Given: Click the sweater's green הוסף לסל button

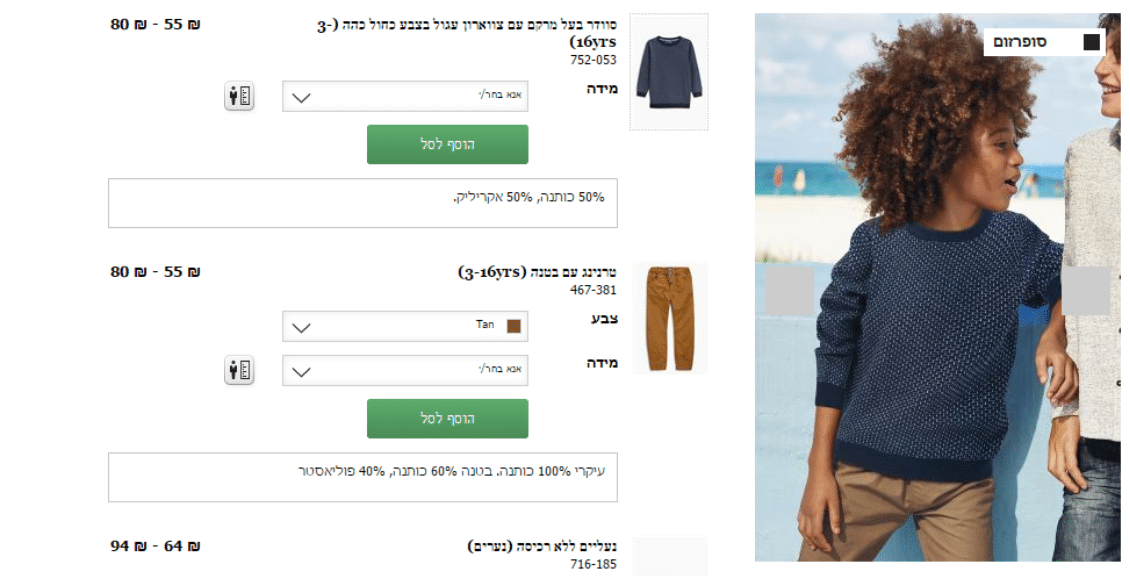Looking at the screenshot, I should (x=448, y=144).
